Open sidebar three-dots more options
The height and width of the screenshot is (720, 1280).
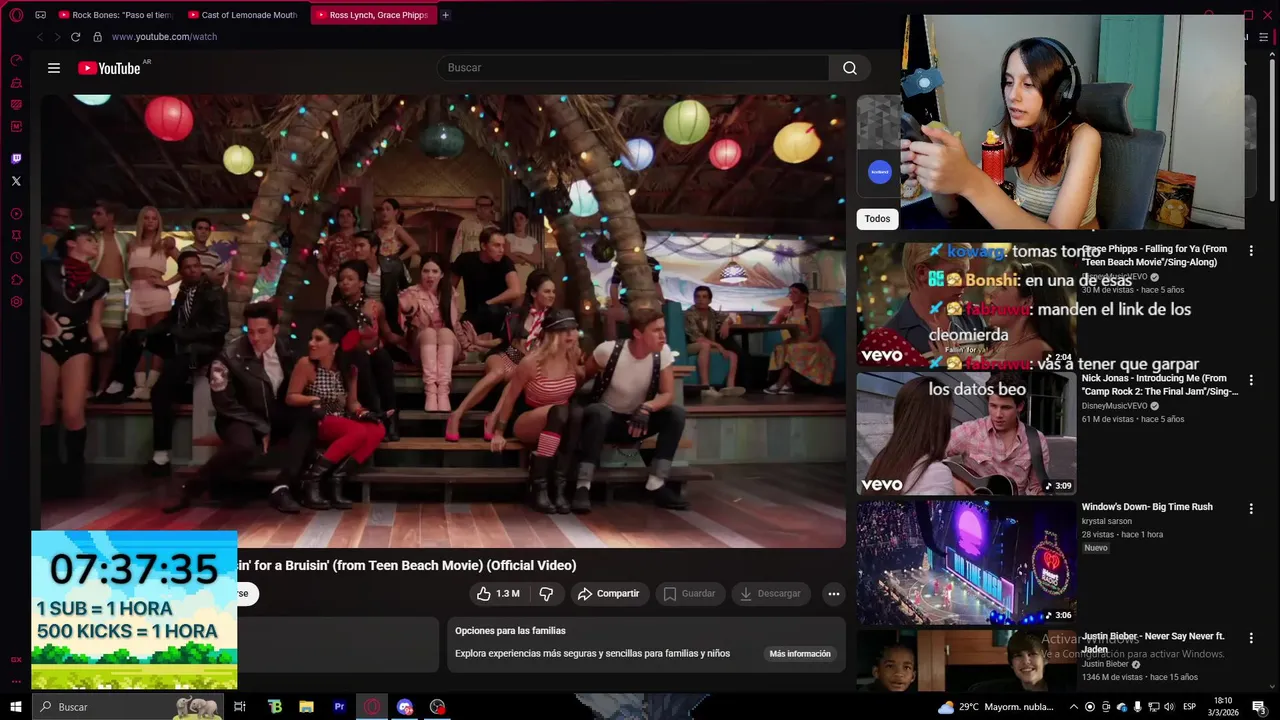coord(16,681)
